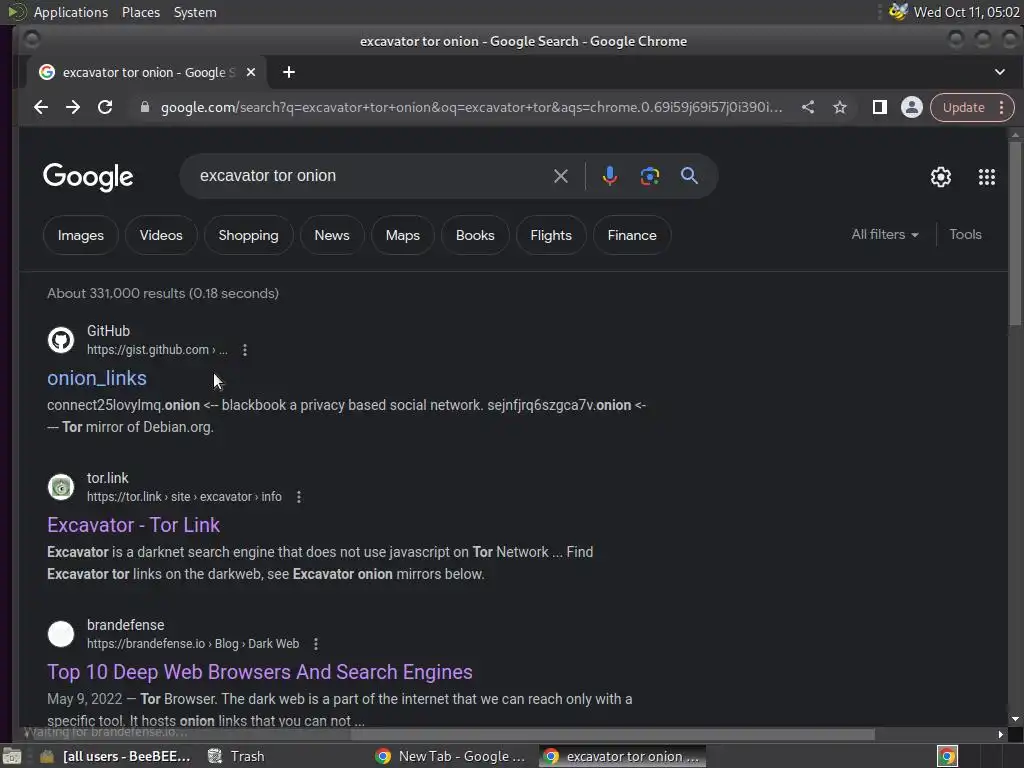Image resolution: width=1024 pixels, height=768 pixels.
Task: Go forward using the browser arrow
Action: click(x=72, y=107)
